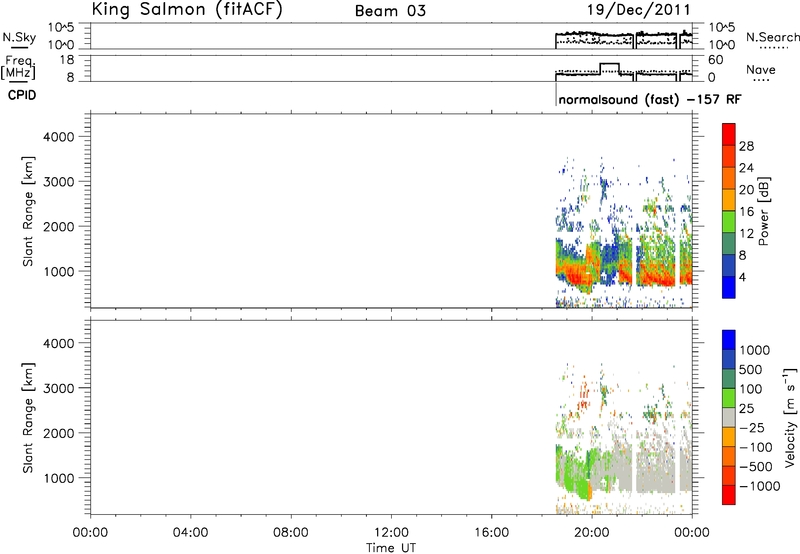Click the gray -25 to 25 segment of the Velocity colorbar
This screenshot has height=554, width=800.
click(729, 417)
